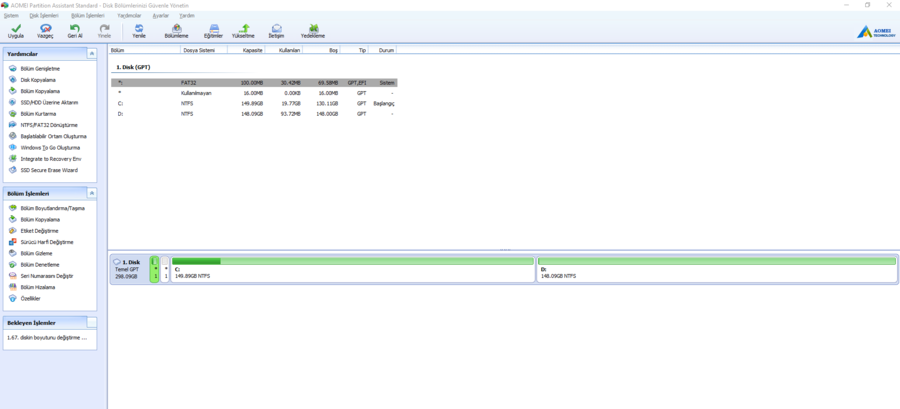900x409 pixels.
Task: Choose Bölüm Kopyalama under the Bölüm İşlemleri panel
Action: (40, 220)
